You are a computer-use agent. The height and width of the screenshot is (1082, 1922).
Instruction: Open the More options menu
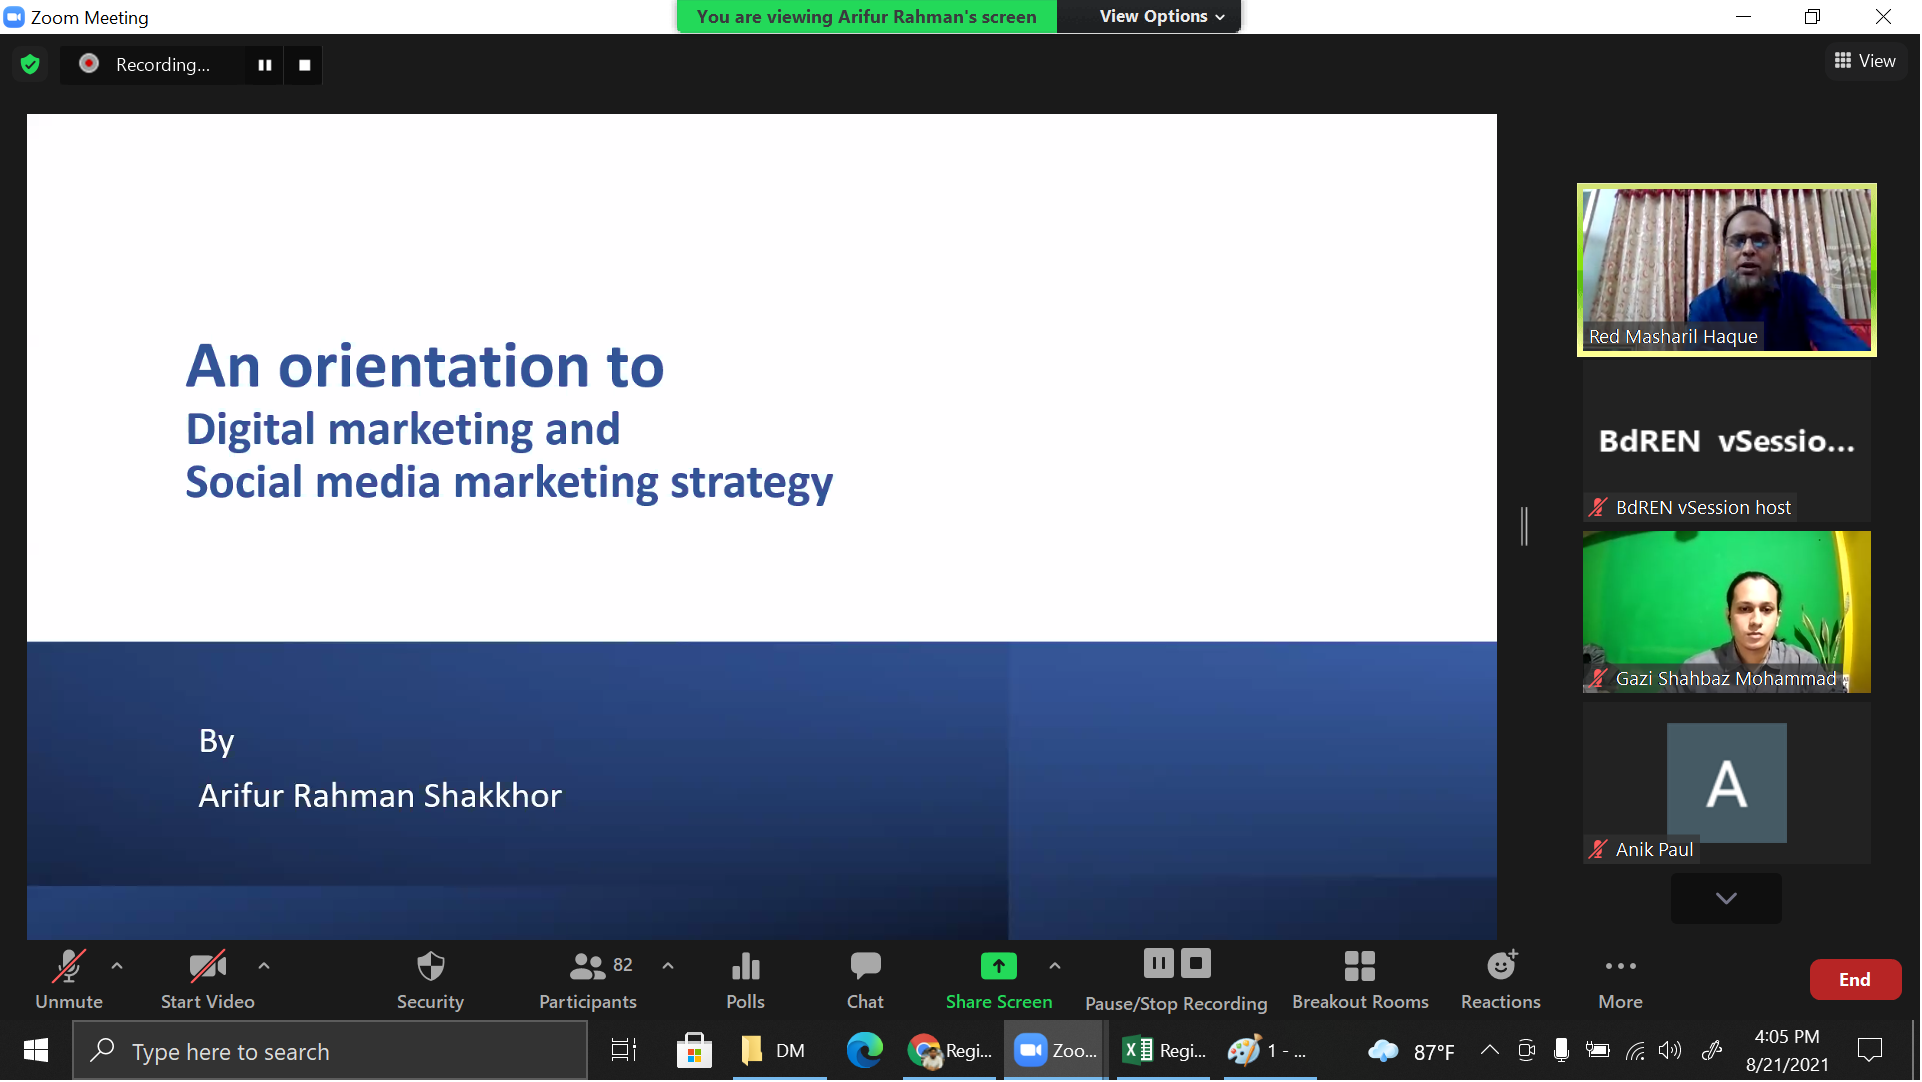1621,980
